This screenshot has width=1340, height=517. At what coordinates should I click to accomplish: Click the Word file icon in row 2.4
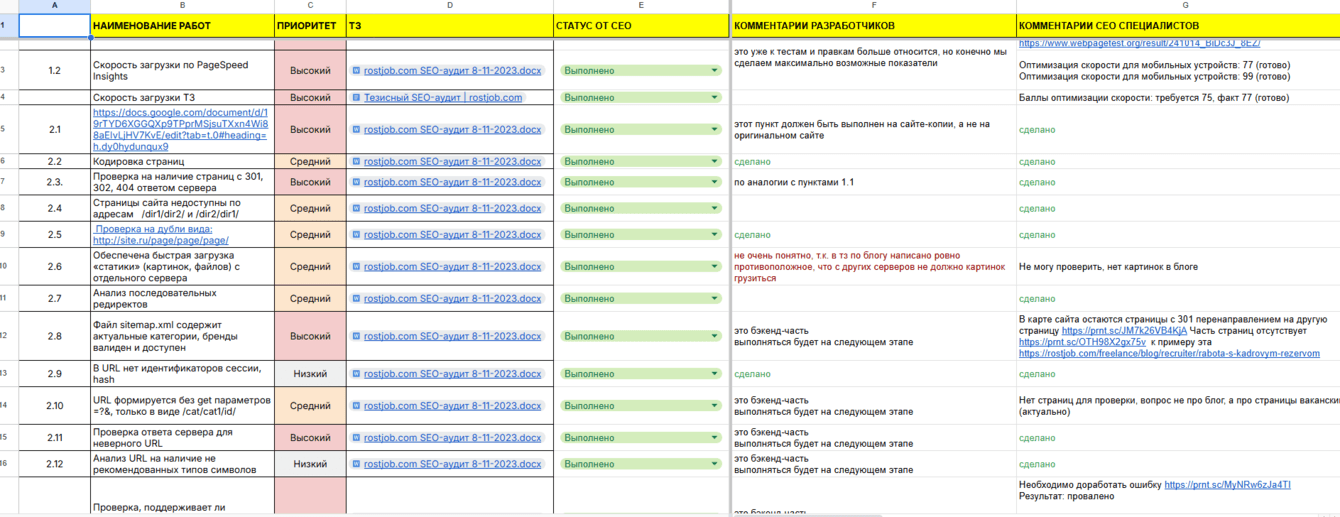(356, 209)
